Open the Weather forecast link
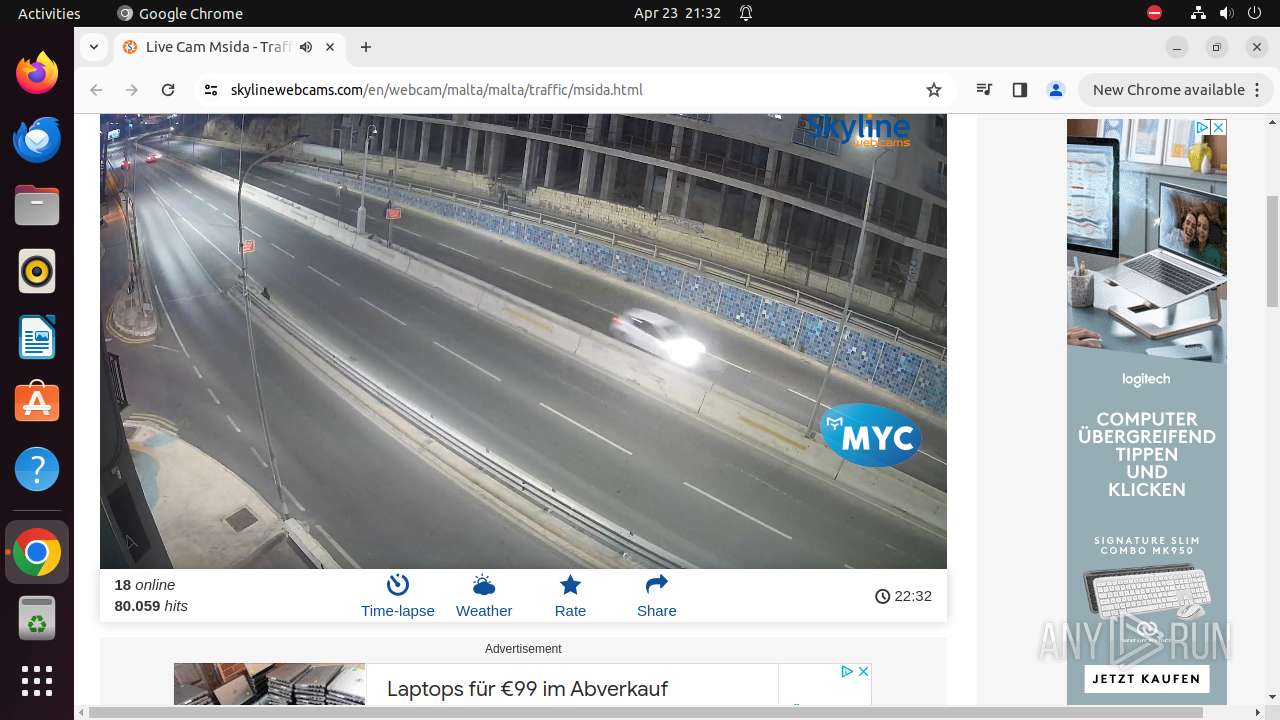 click(x=484, y=596)
